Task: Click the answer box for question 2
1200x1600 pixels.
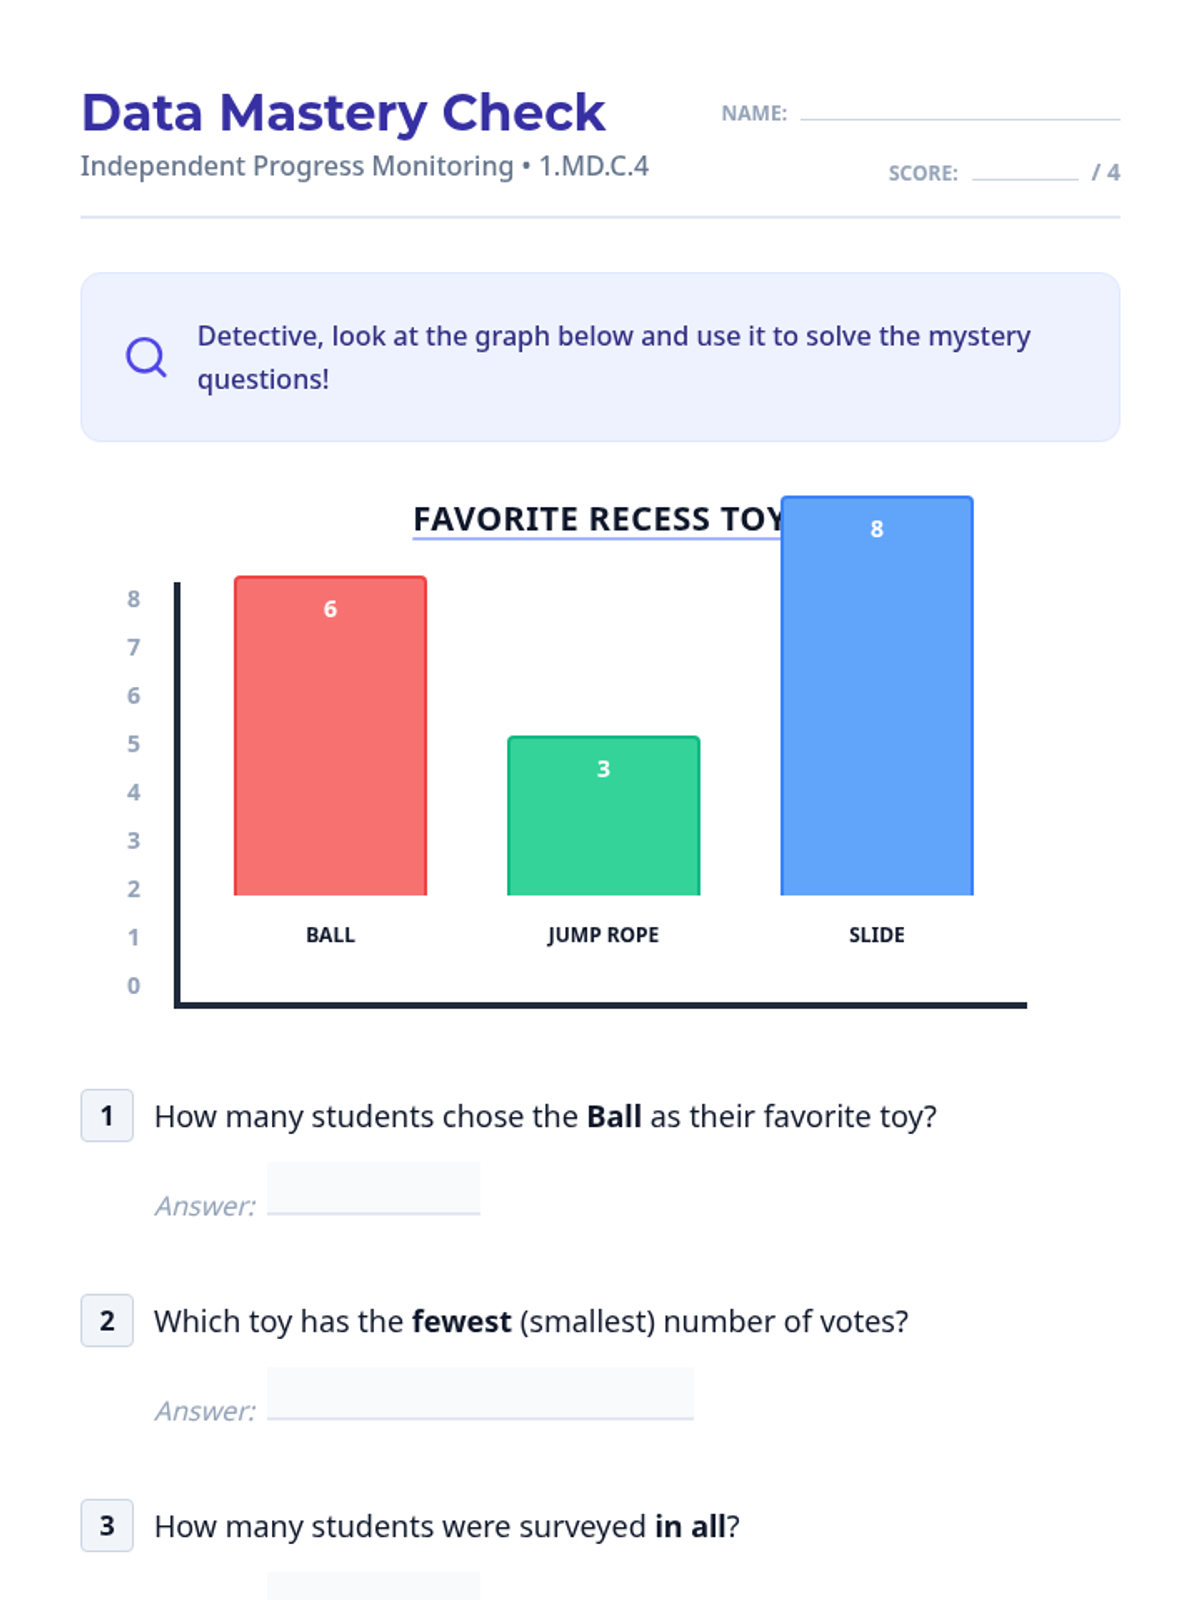Action: pos(480,1394)
